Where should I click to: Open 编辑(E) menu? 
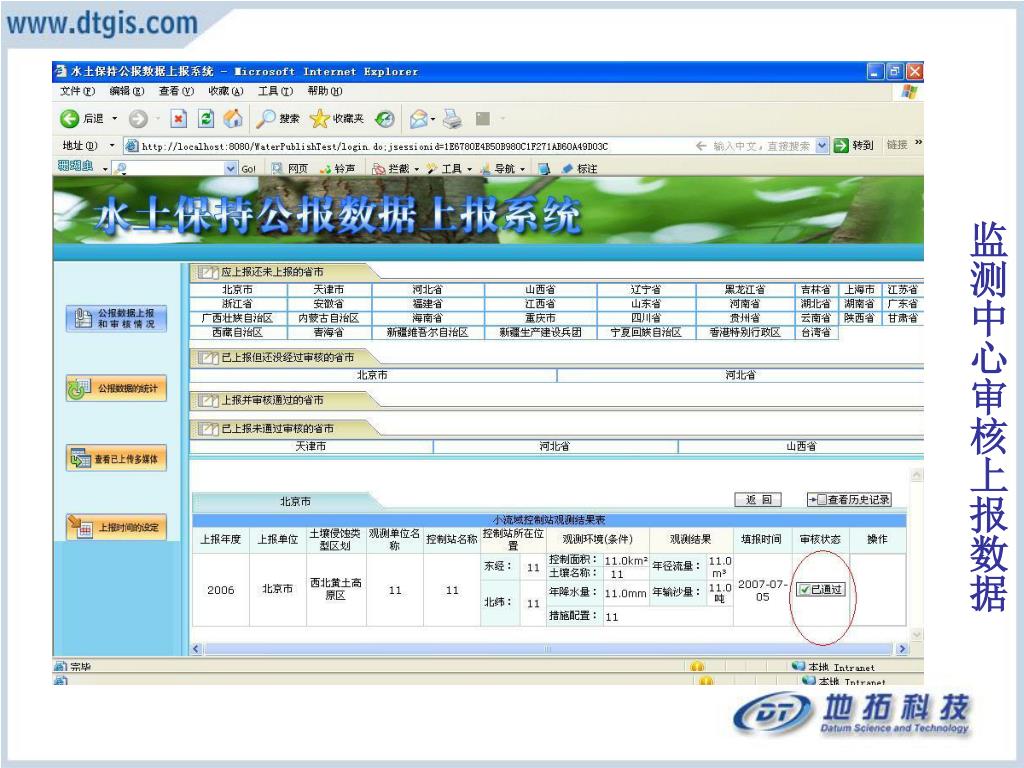pyautogui.click(x=127, y=91)
